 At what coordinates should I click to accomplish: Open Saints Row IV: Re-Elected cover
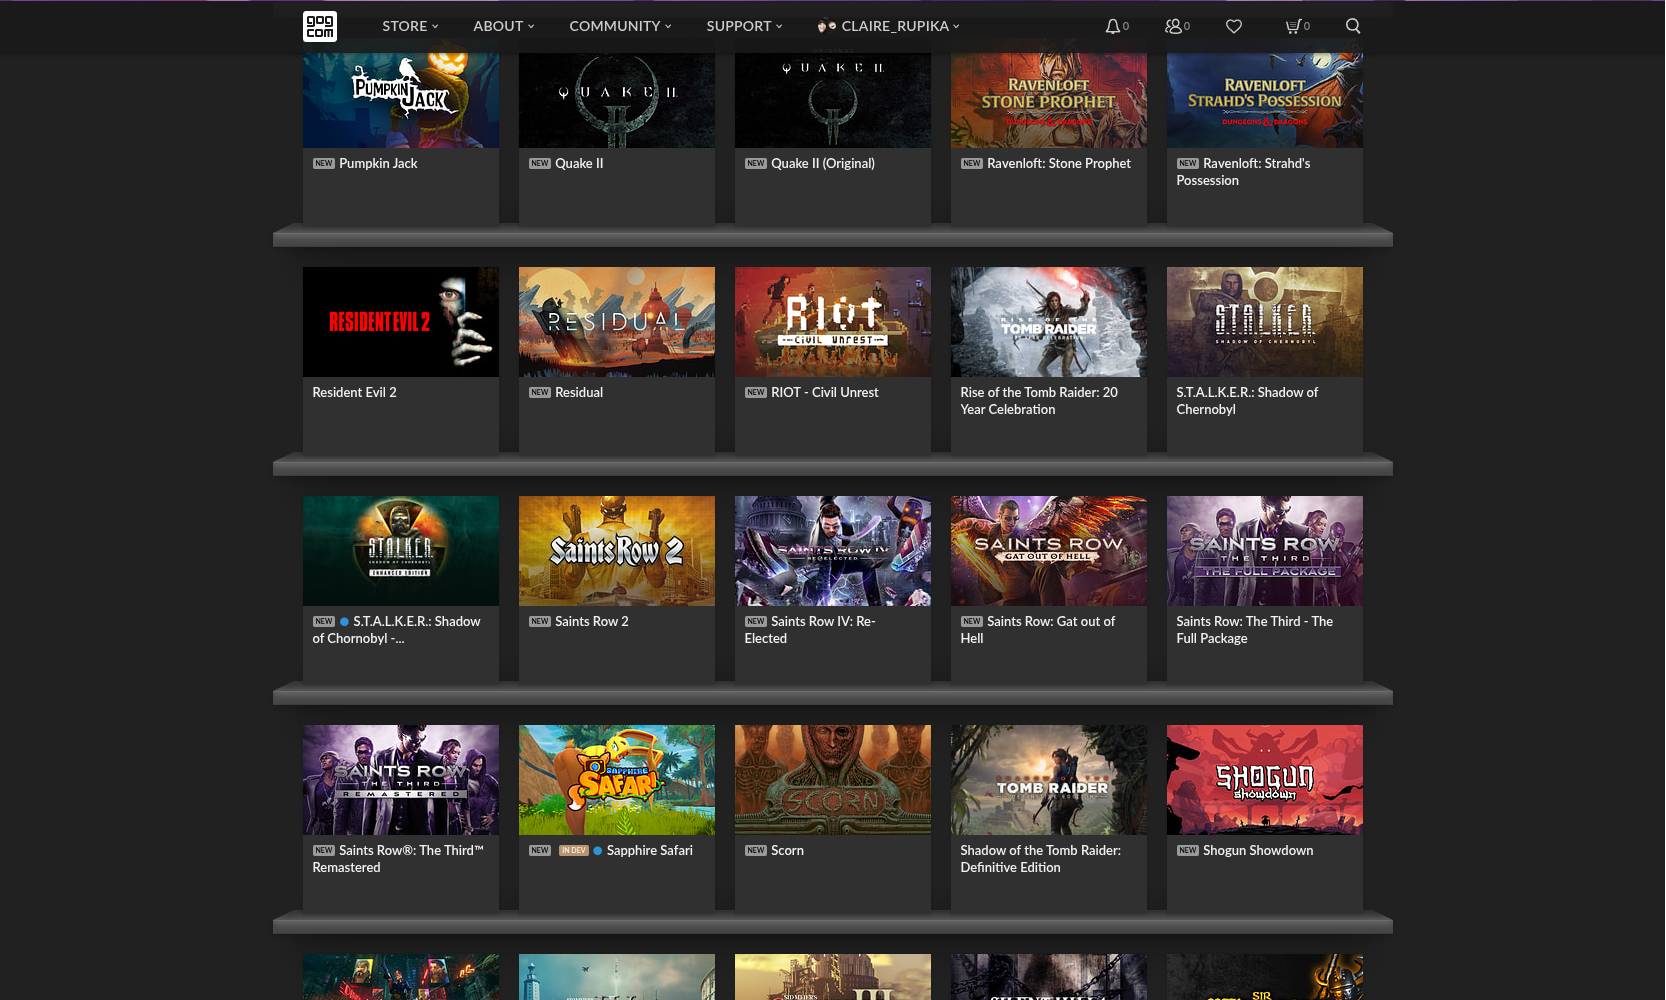(x=833, y=551)
